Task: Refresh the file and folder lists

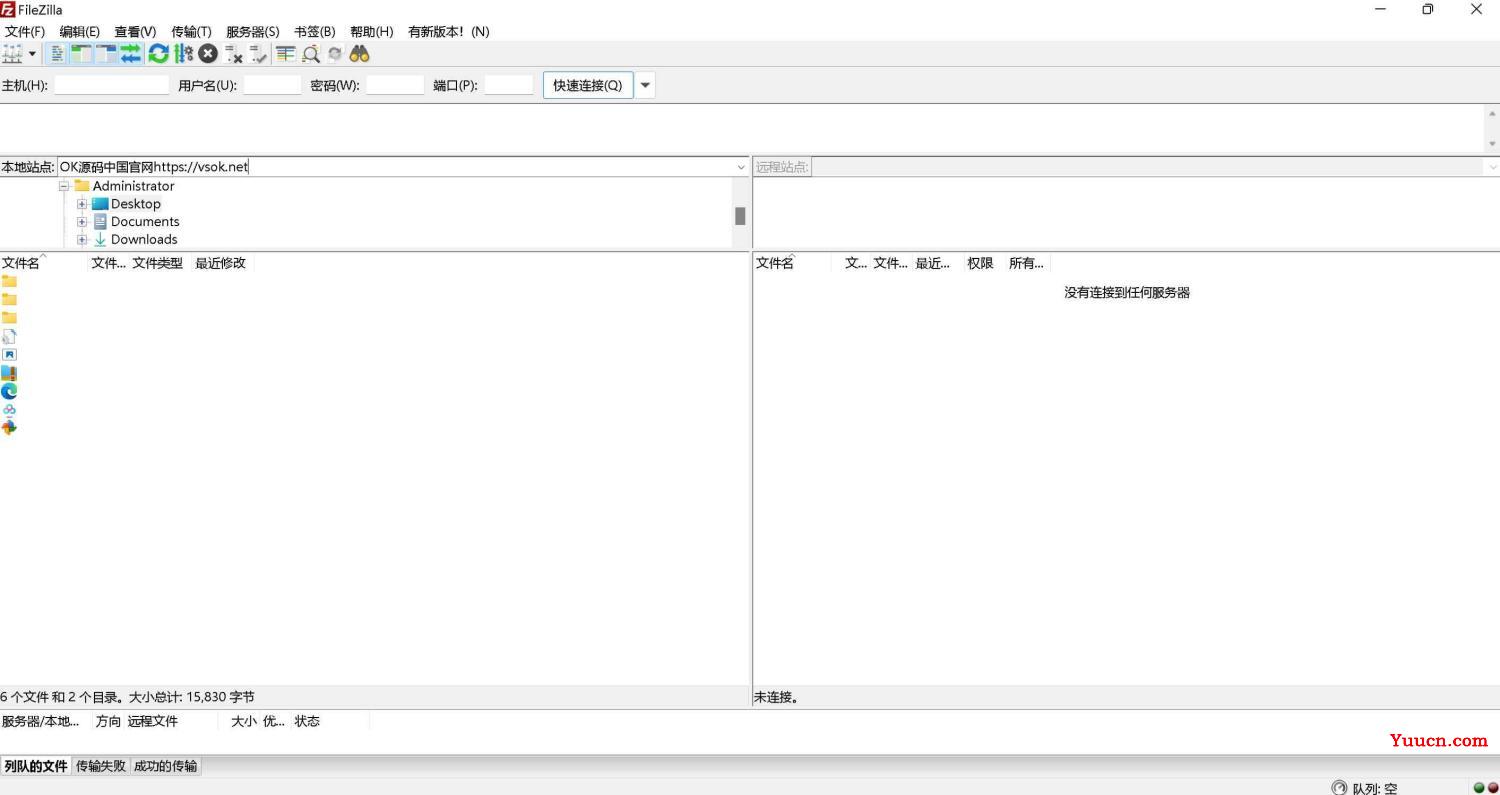Action: coord(158,54)
